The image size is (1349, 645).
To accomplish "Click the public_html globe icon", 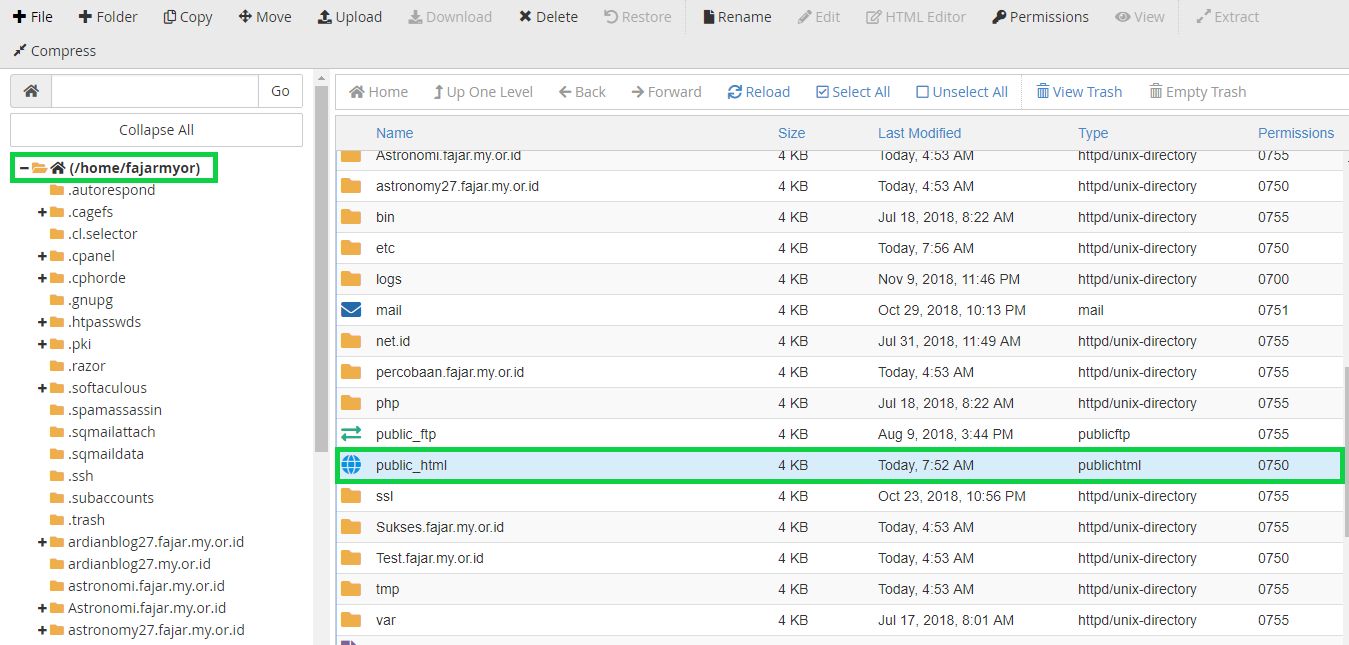I will pos(351,465).
